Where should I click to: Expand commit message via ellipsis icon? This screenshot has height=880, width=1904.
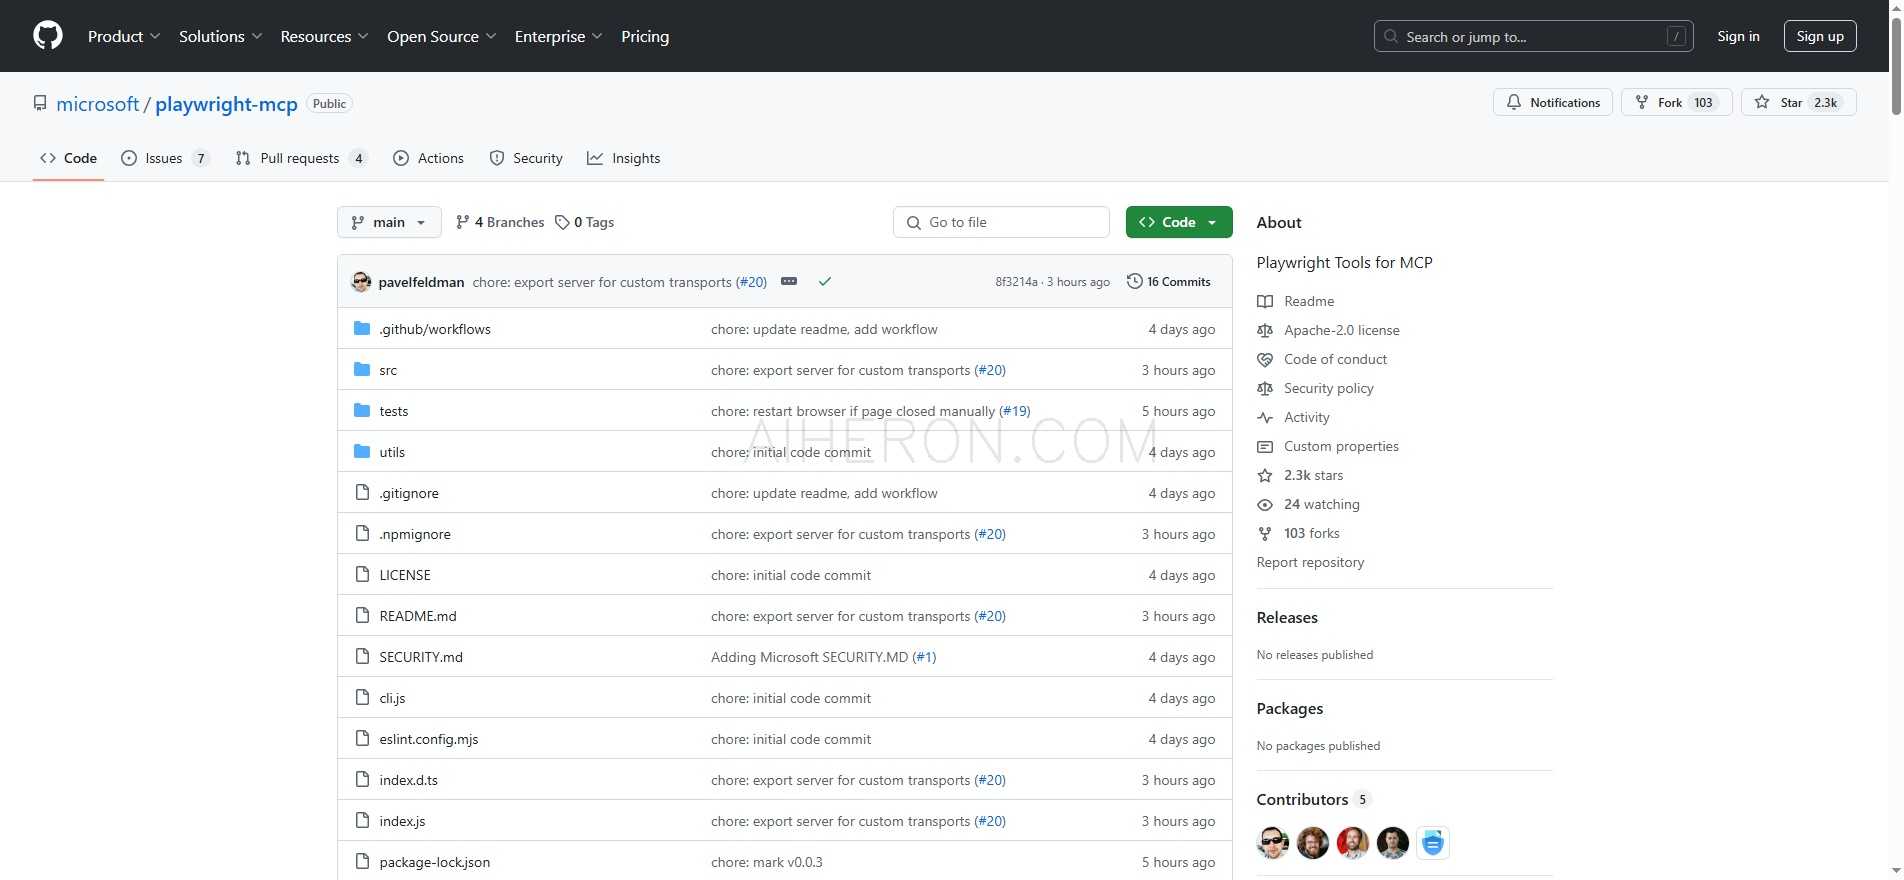tap(789, 282)
